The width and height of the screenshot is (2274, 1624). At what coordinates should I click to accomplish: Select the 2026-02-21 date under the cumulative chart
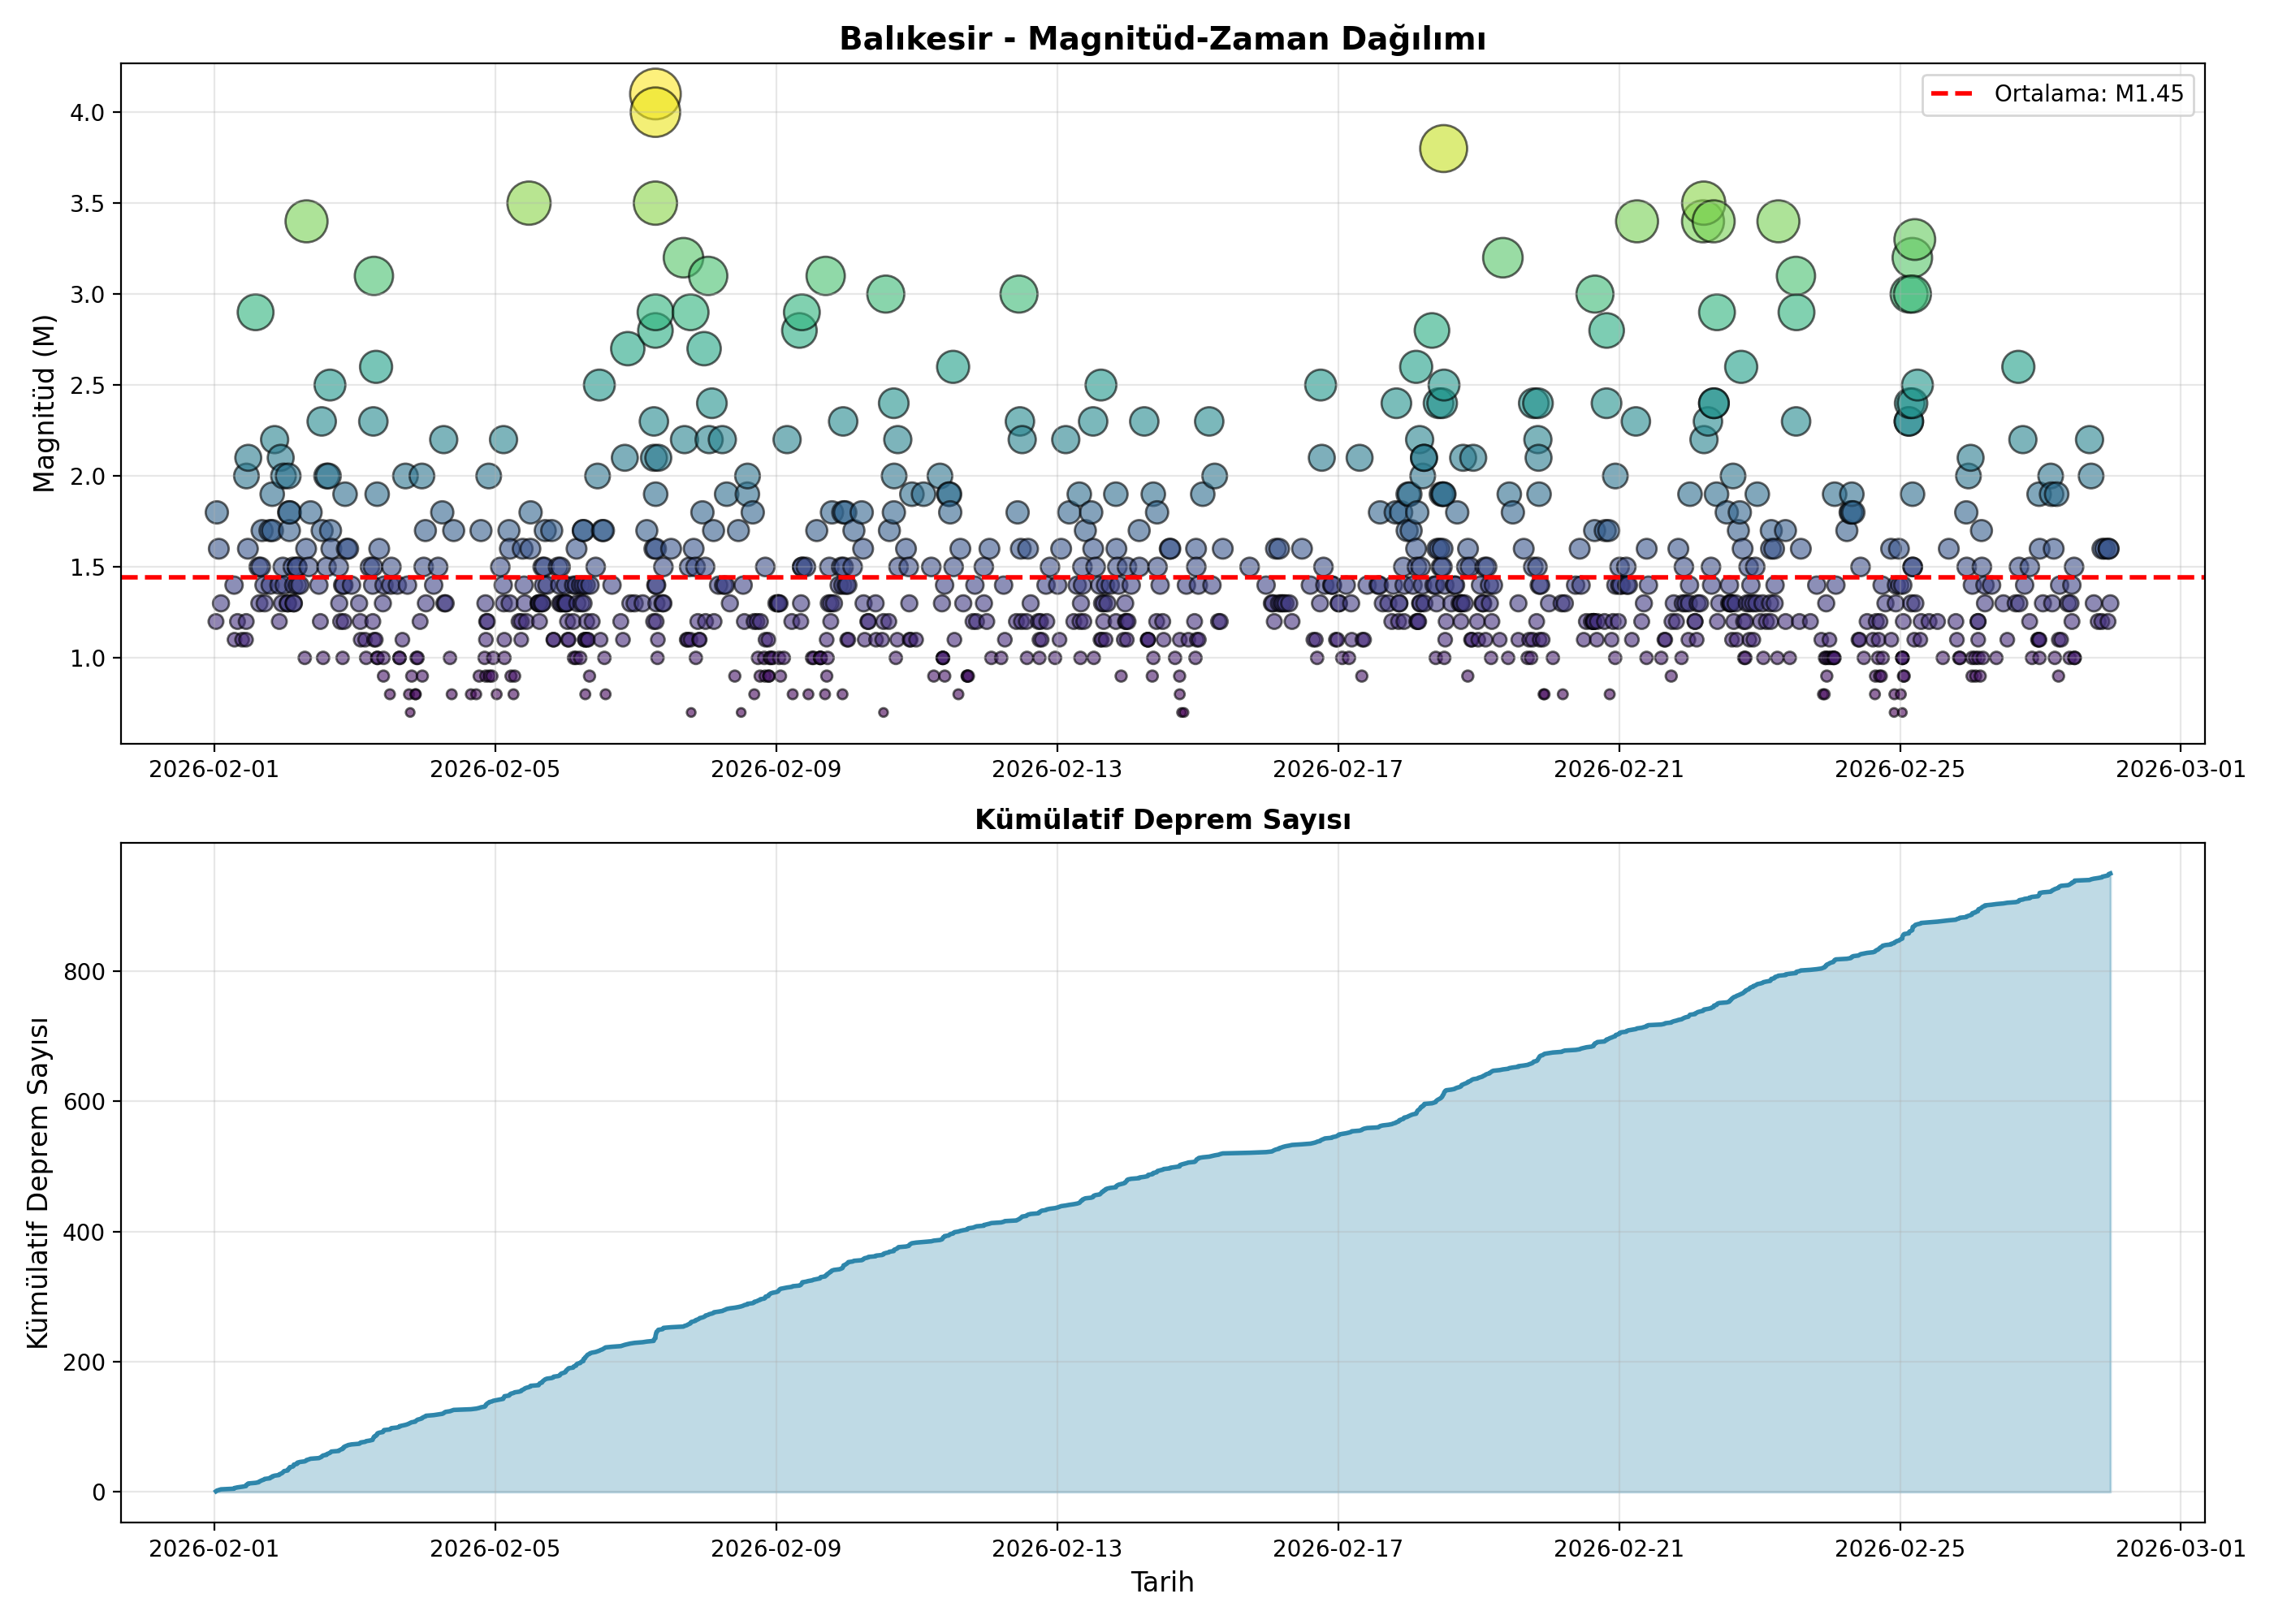coord(1619,1549)
